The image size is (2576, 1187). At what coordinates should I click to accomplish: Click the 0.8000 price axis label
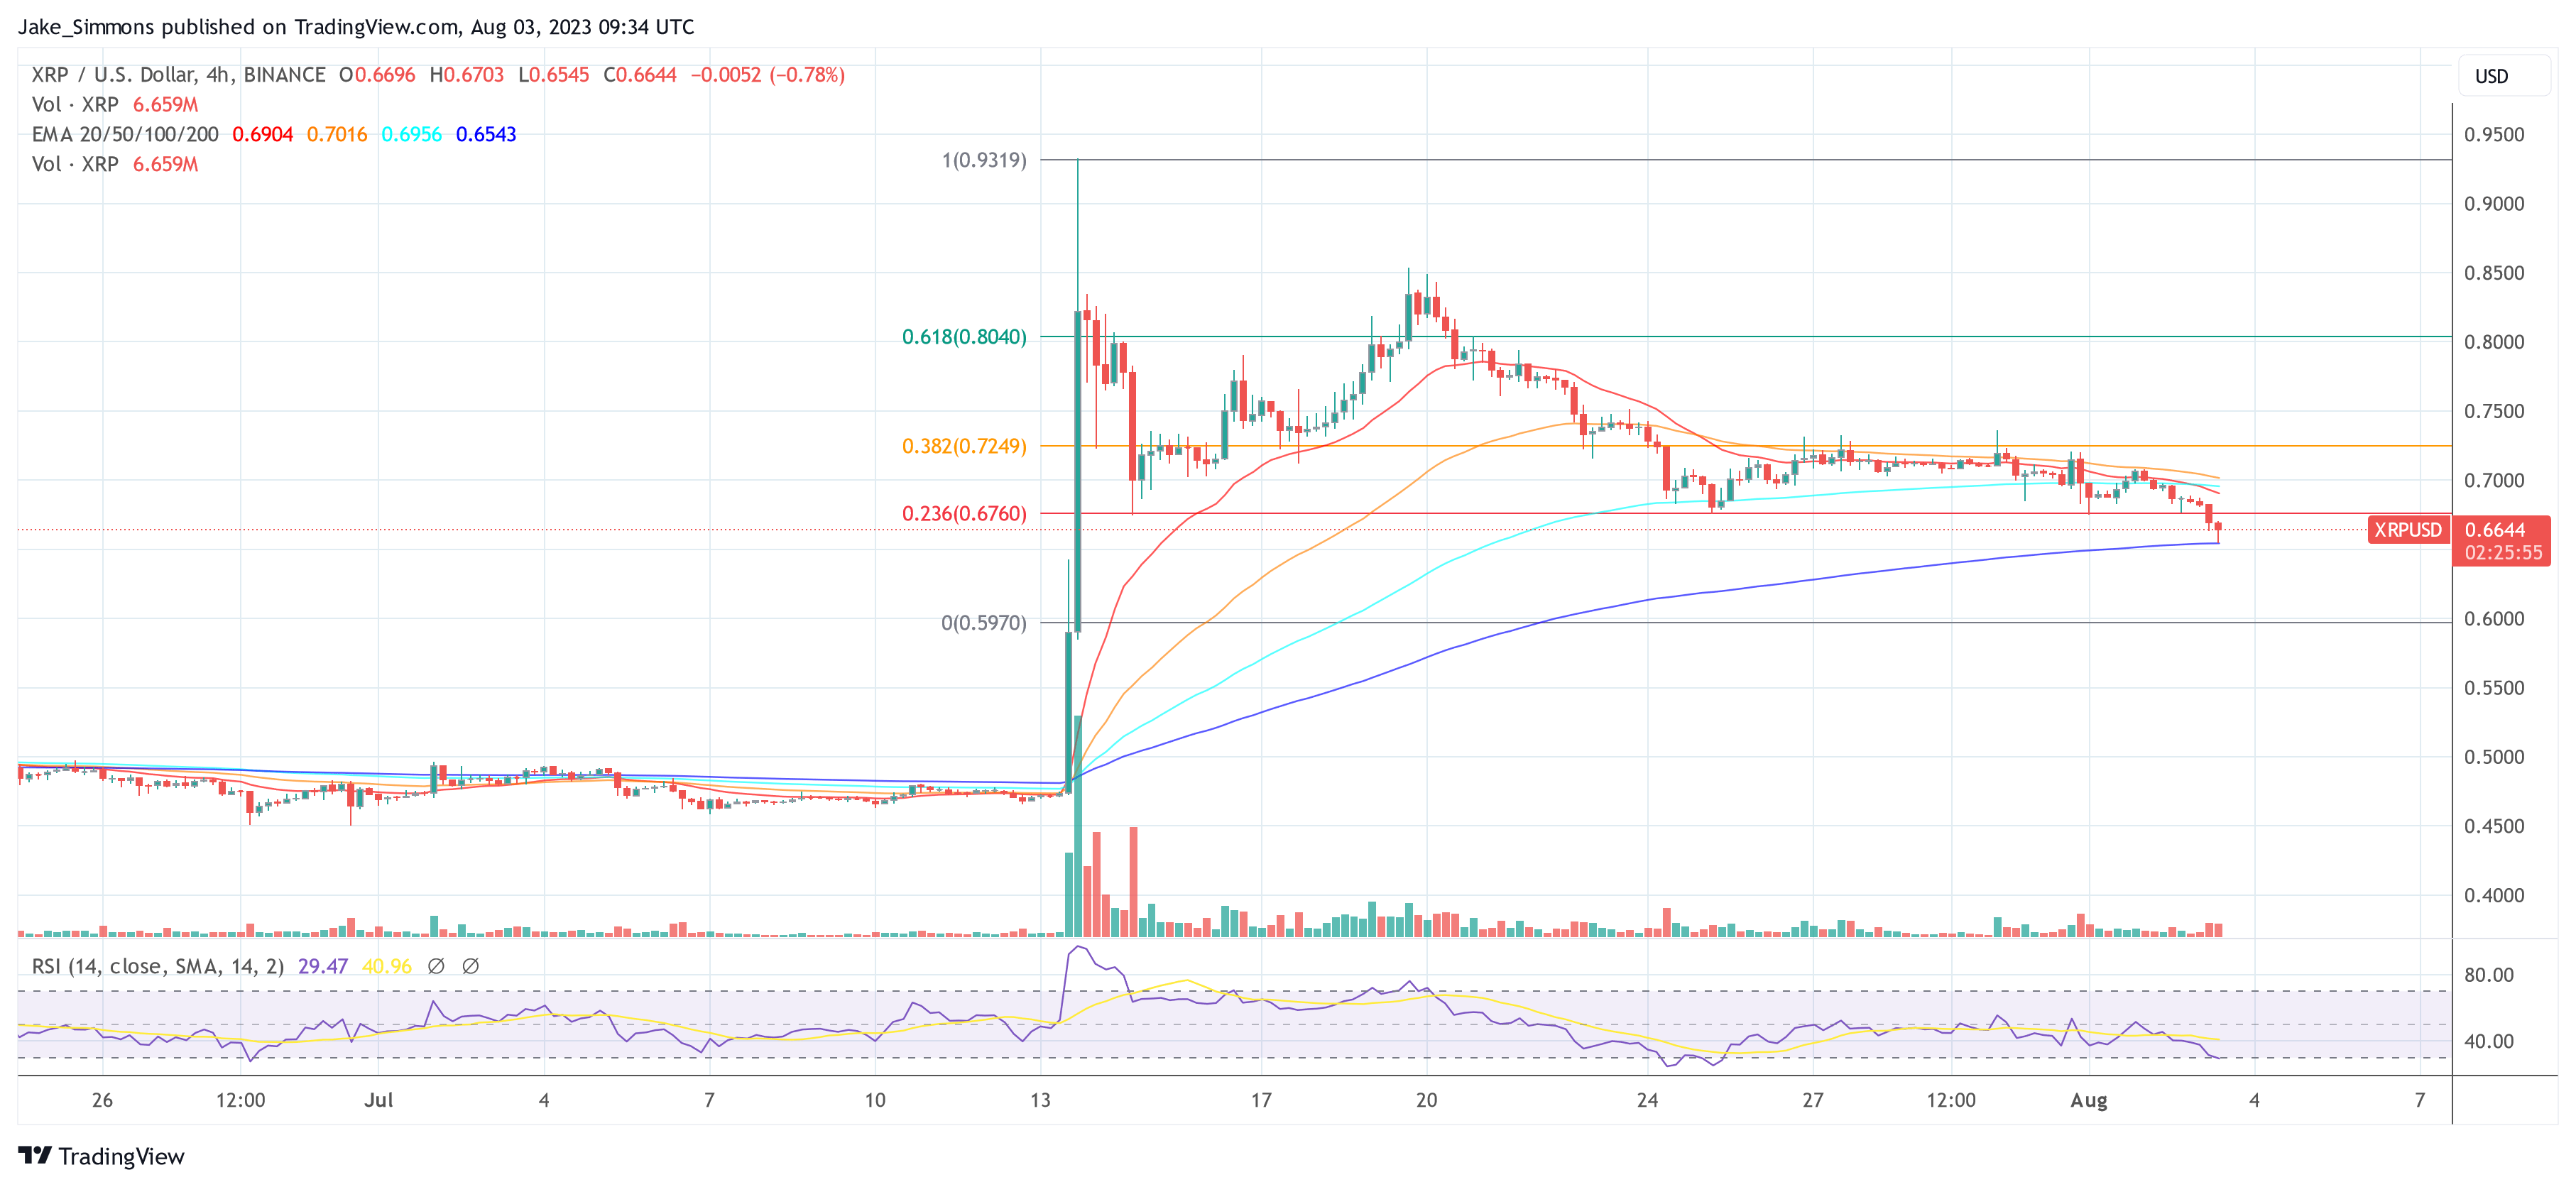pos(2494,342)
